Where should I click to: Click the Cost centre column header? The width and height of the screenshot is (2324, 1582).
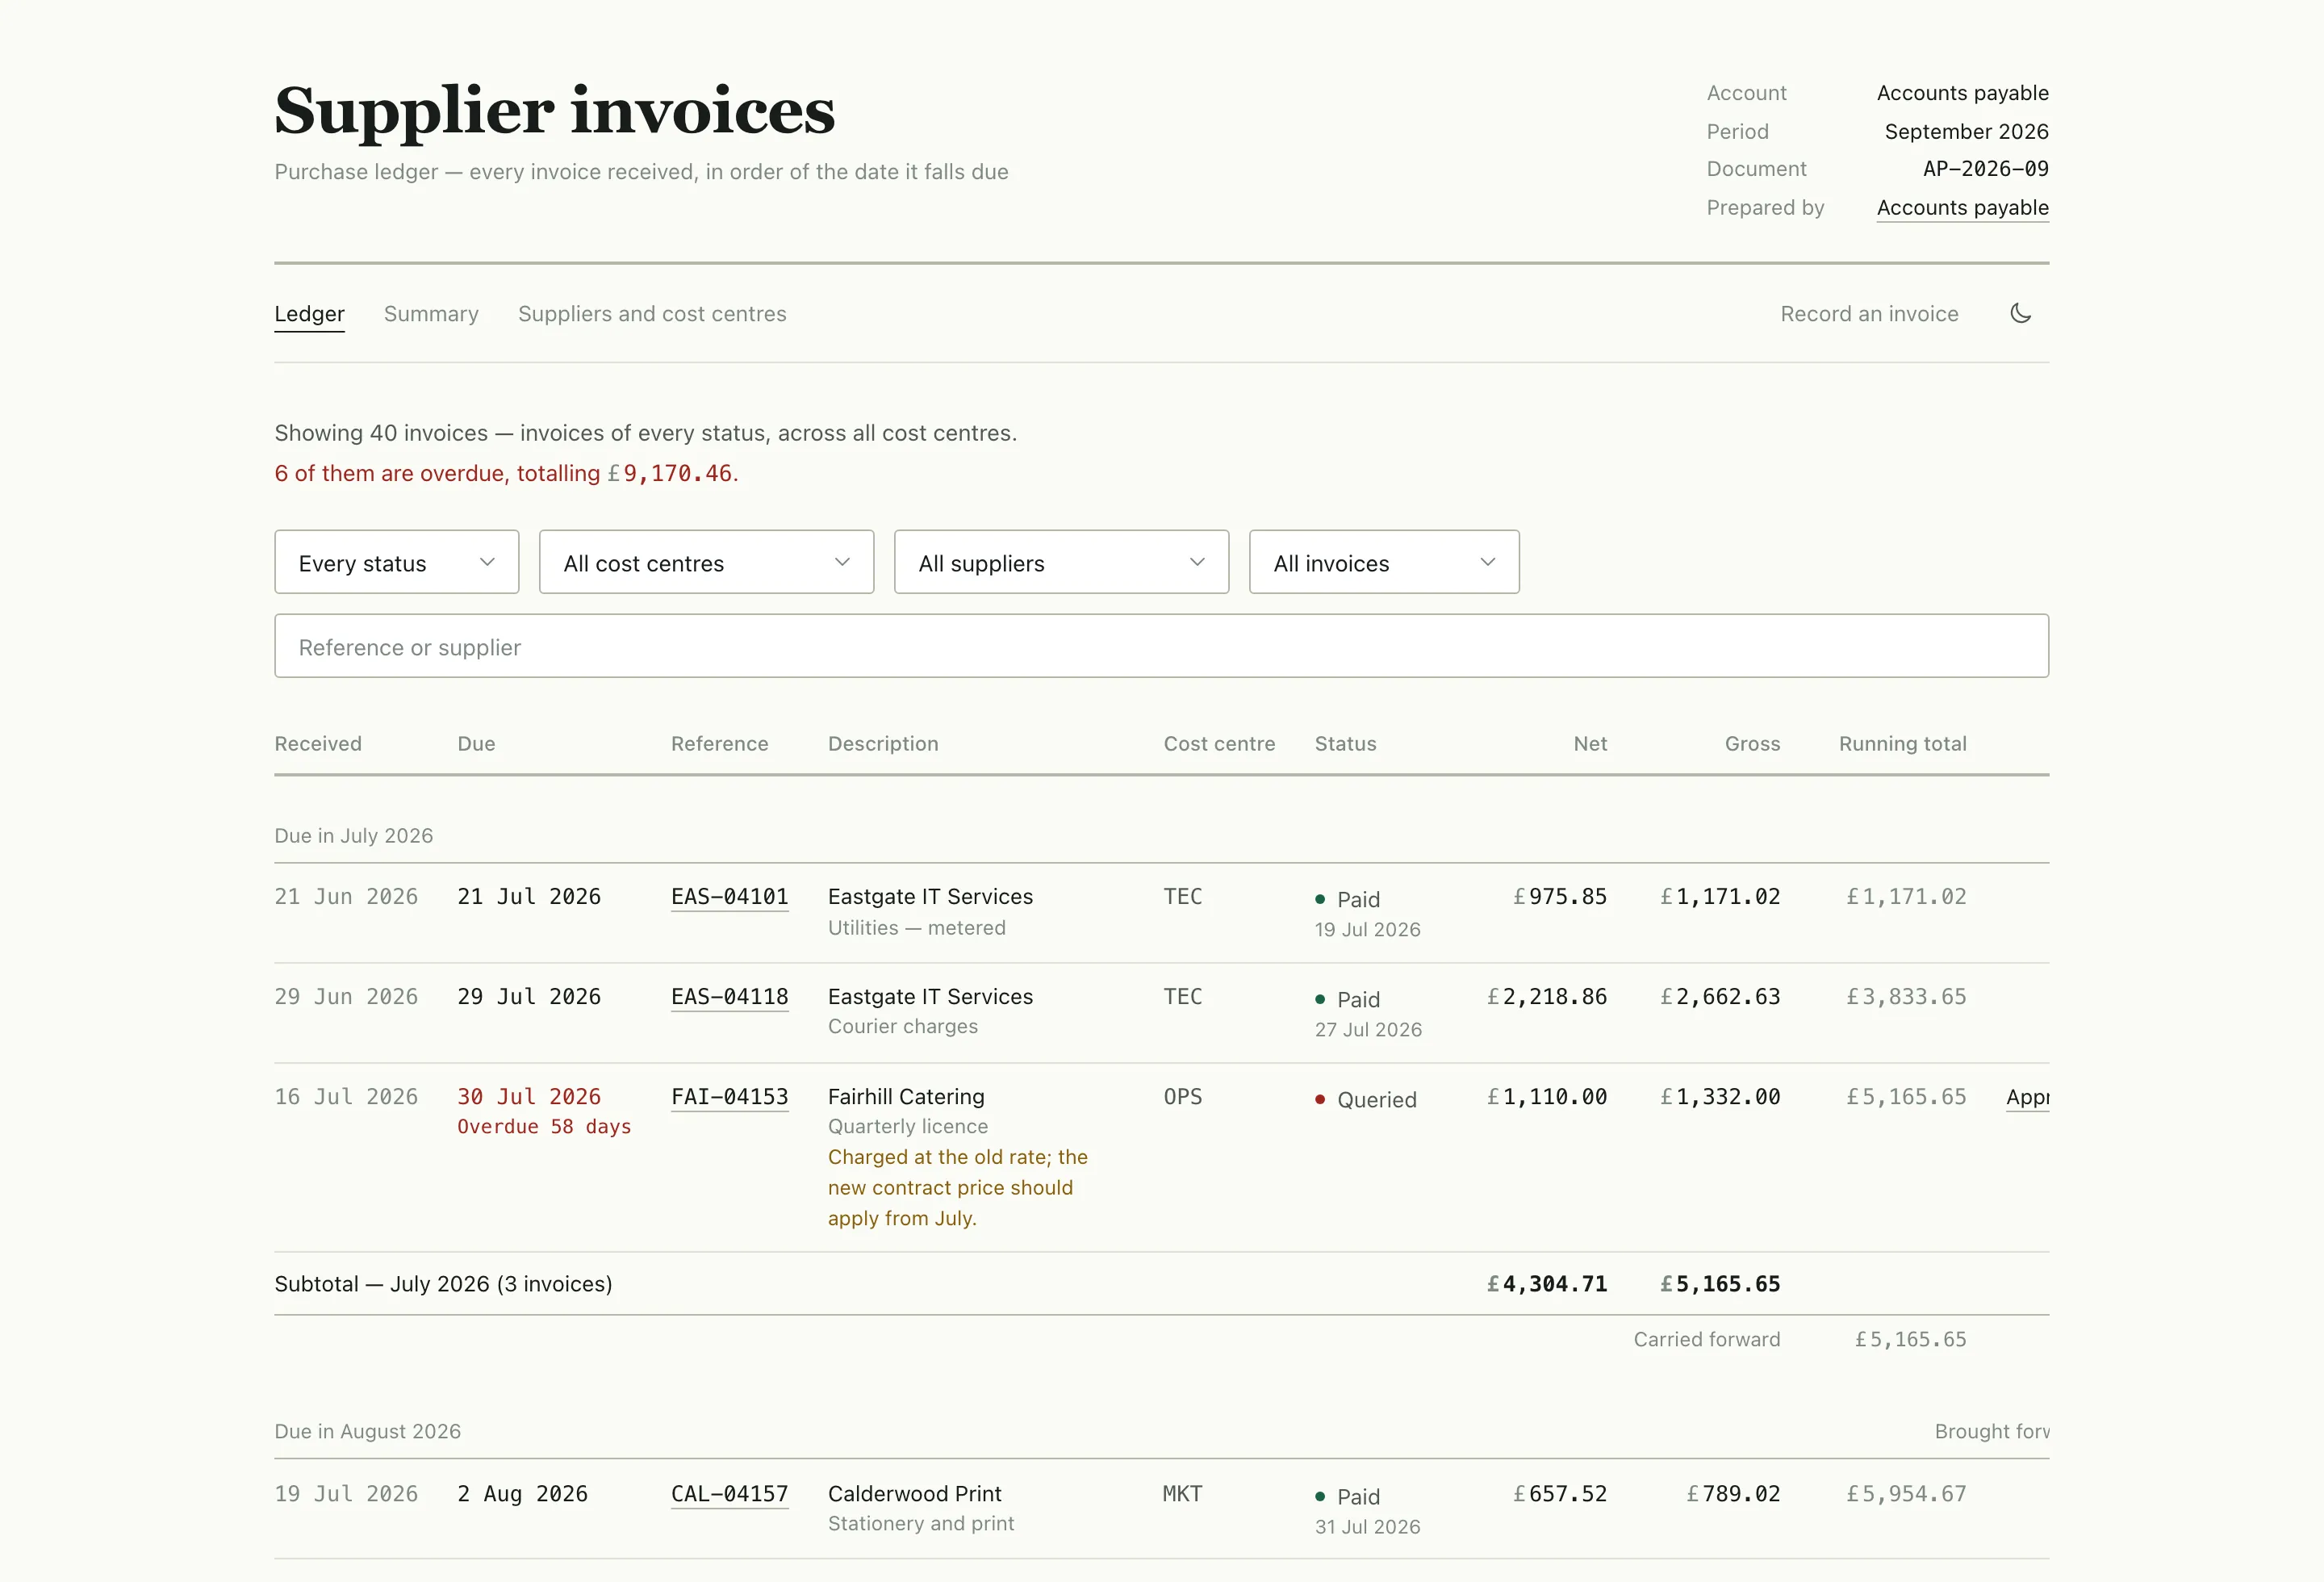point(1219,744)
